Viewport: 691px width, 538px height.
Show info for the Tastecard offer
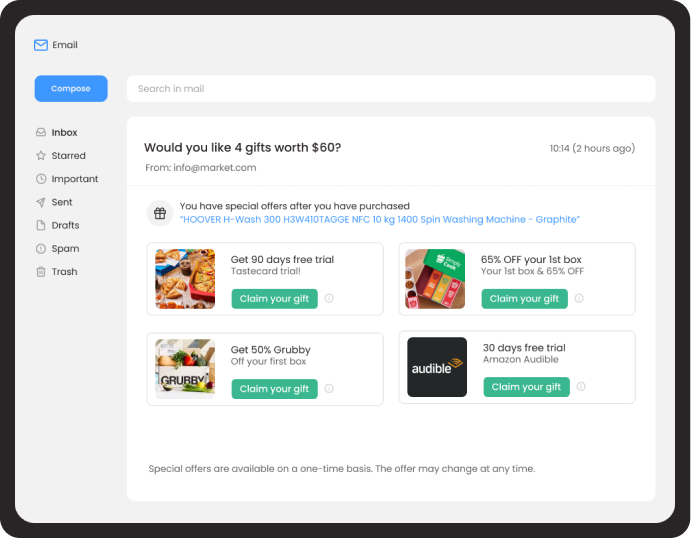point(329,298)
